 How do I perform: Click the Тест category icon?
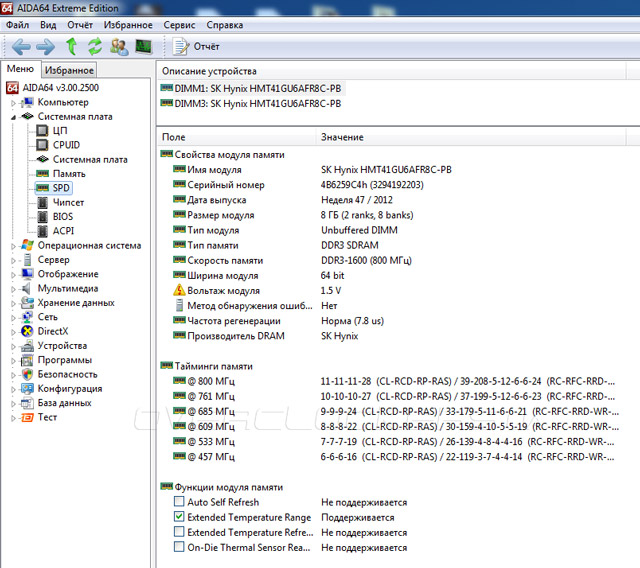click(x=27, y=417)
